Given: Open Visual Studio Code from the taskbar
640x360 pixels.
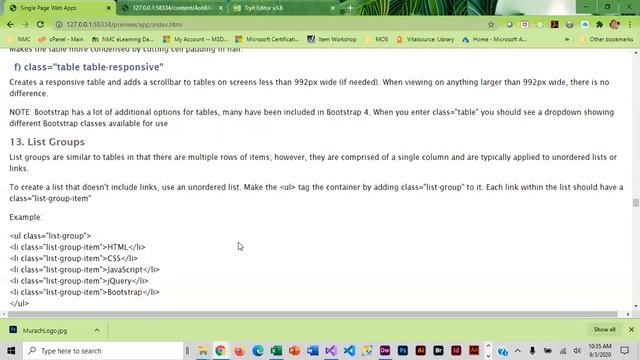Looking at the screenshot, I should 349,351.
